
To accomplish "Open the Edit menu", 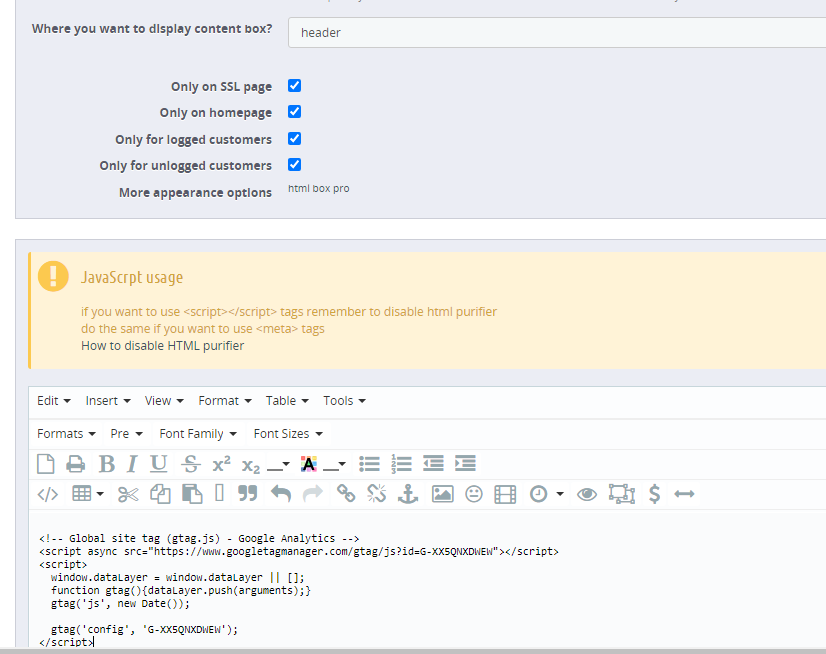I will pos(54,401).
